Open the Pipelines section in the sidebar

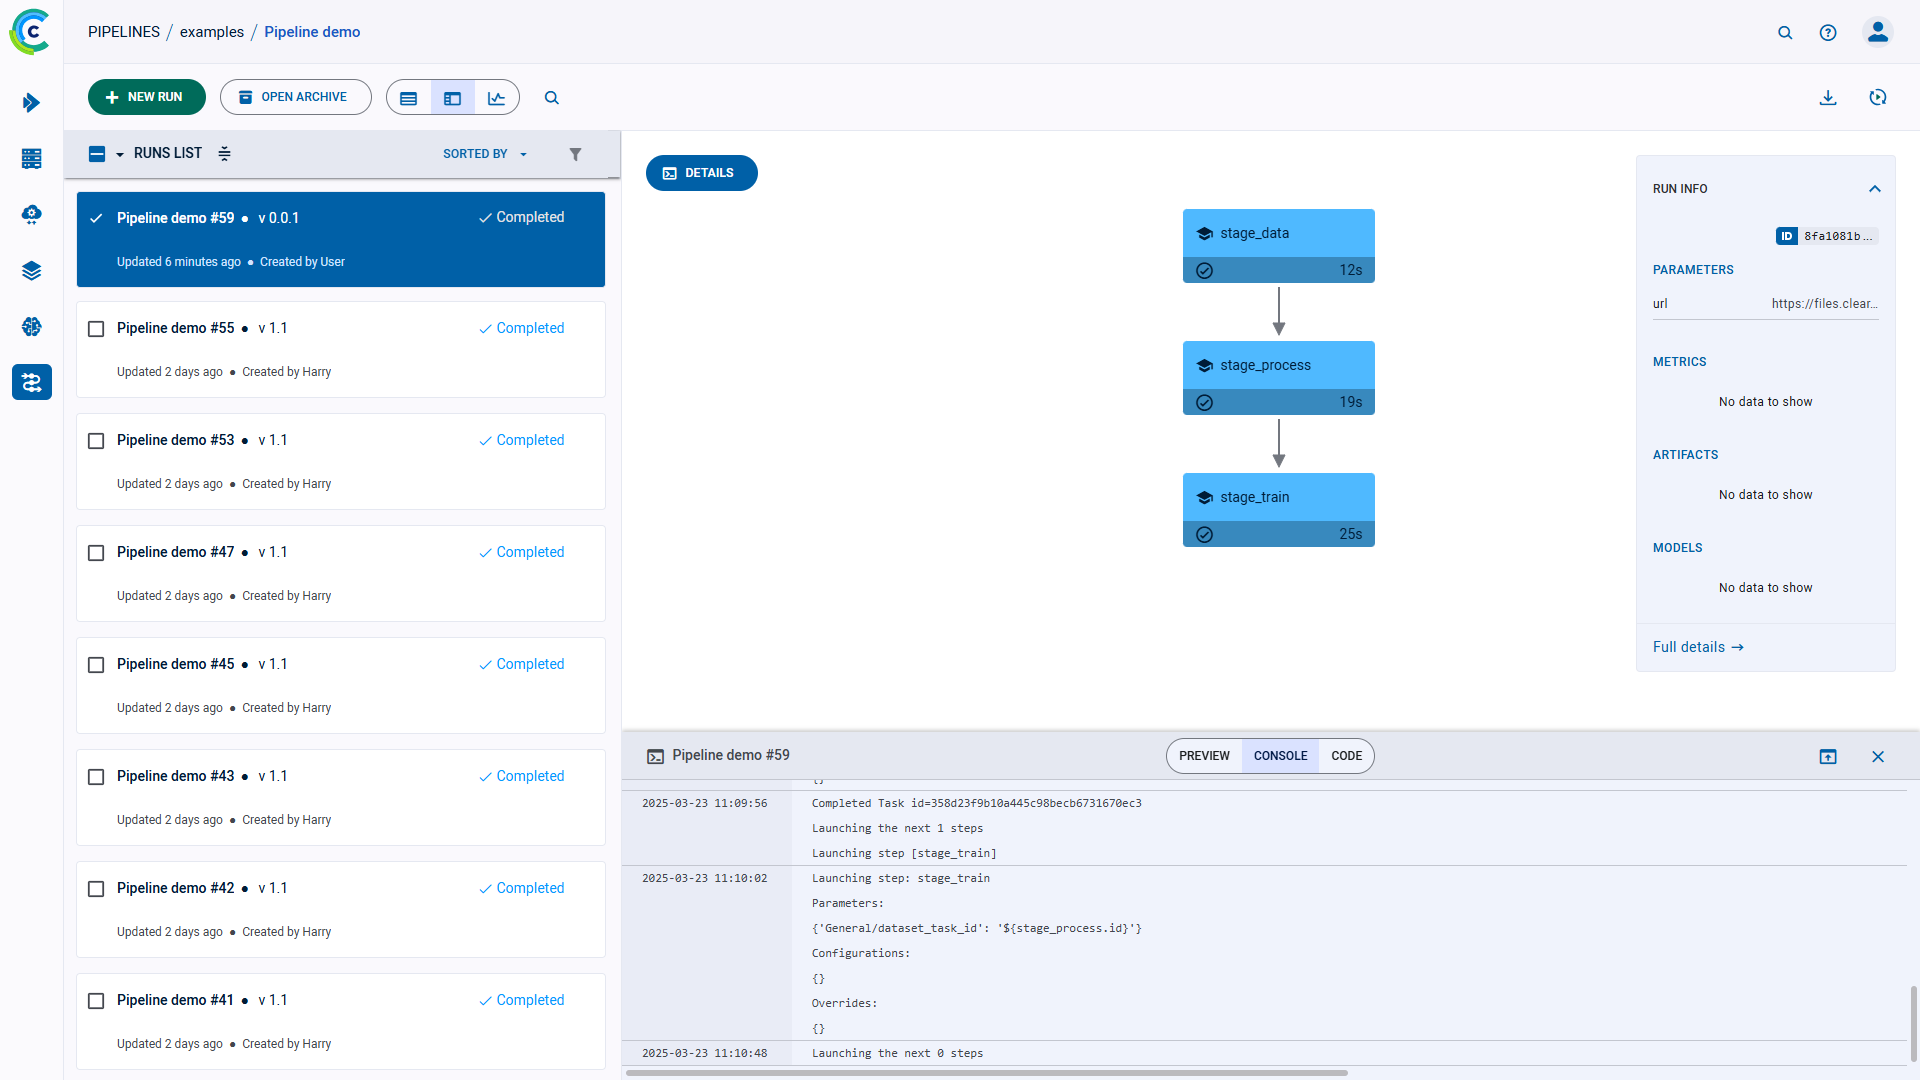click(x=31, y=382)
